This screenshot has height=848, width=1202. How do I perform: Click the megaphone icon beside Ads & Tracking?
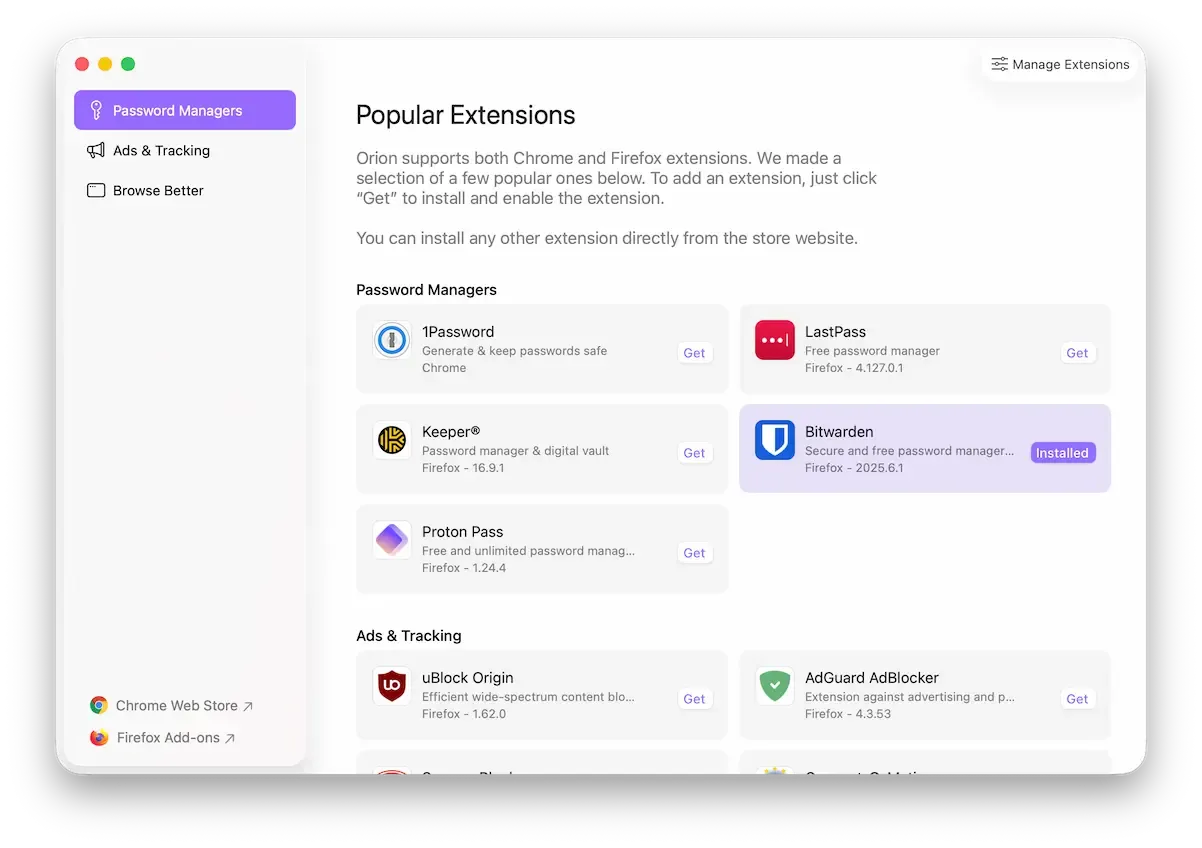point(96,150)
